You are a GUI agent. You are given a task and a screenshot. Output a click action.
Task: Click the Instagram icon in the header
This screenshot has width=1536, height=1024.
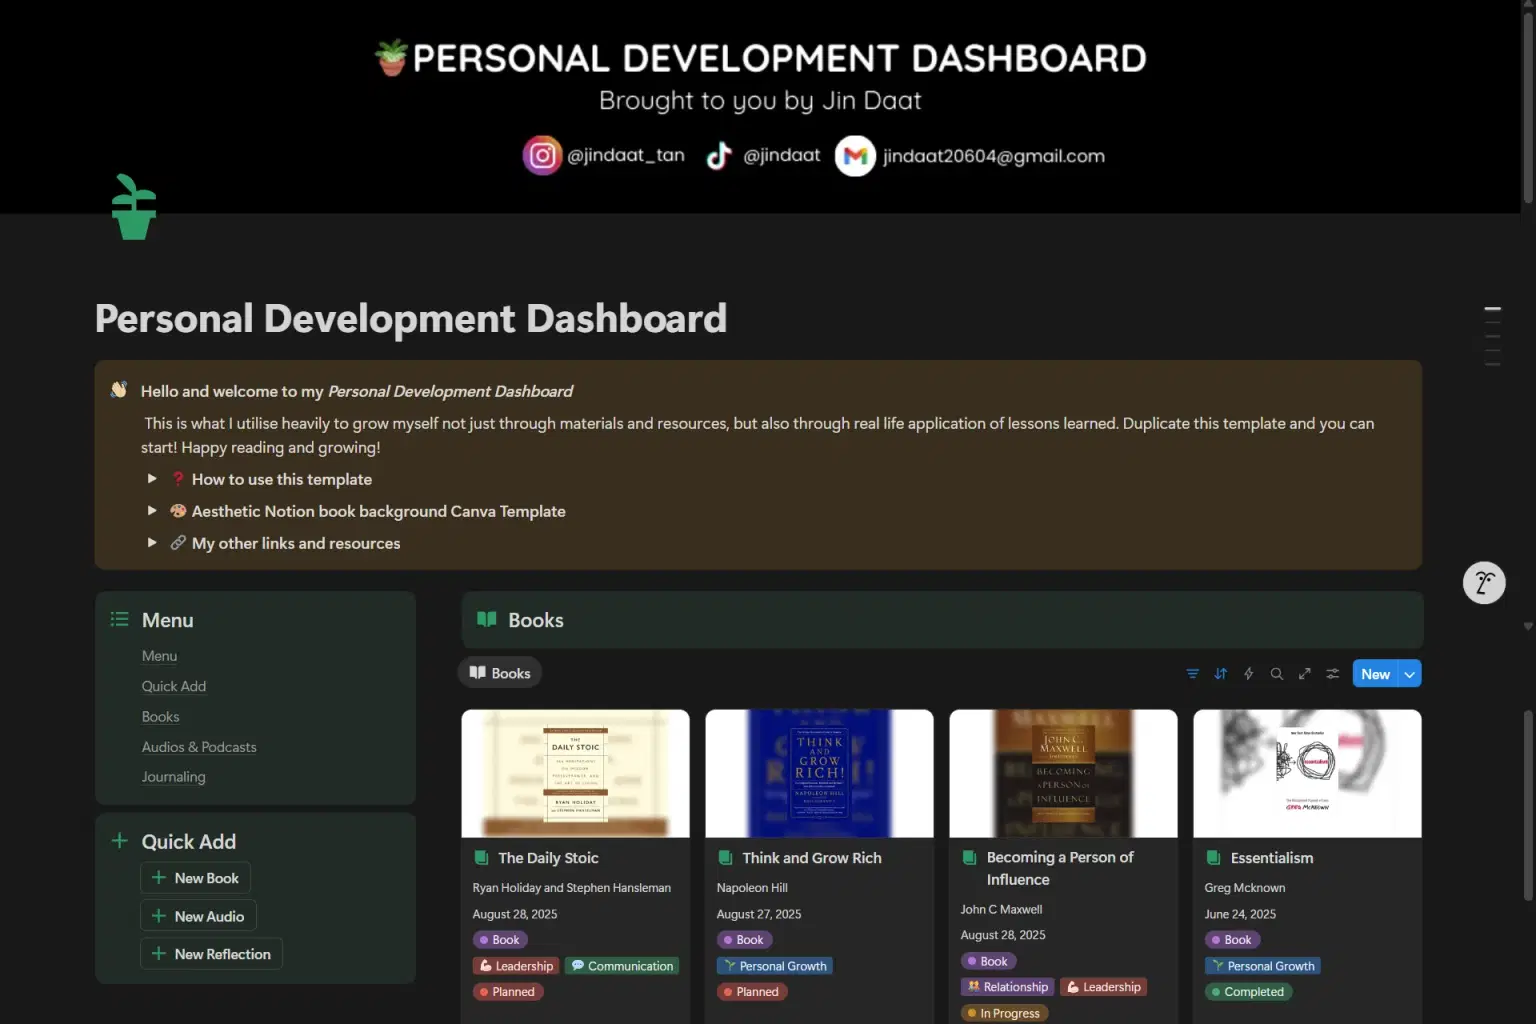click(x=542, y=155)
